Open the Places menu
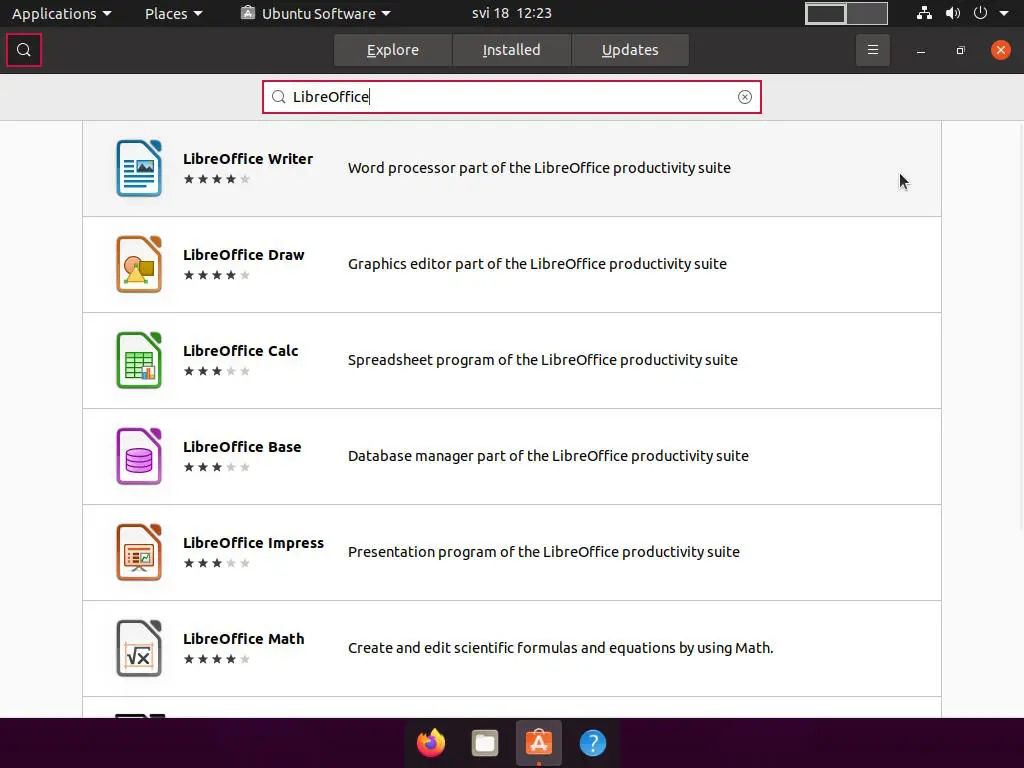Image resolution: width=1024 pixels, height=768 pixels. [x=174, y=13]
